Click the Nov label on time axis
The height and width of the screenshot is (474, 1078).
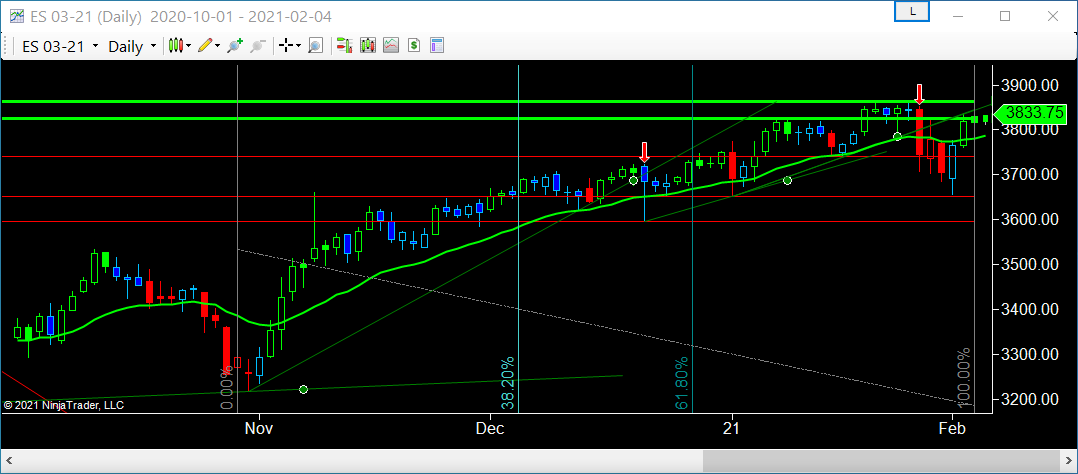point(260,429)
